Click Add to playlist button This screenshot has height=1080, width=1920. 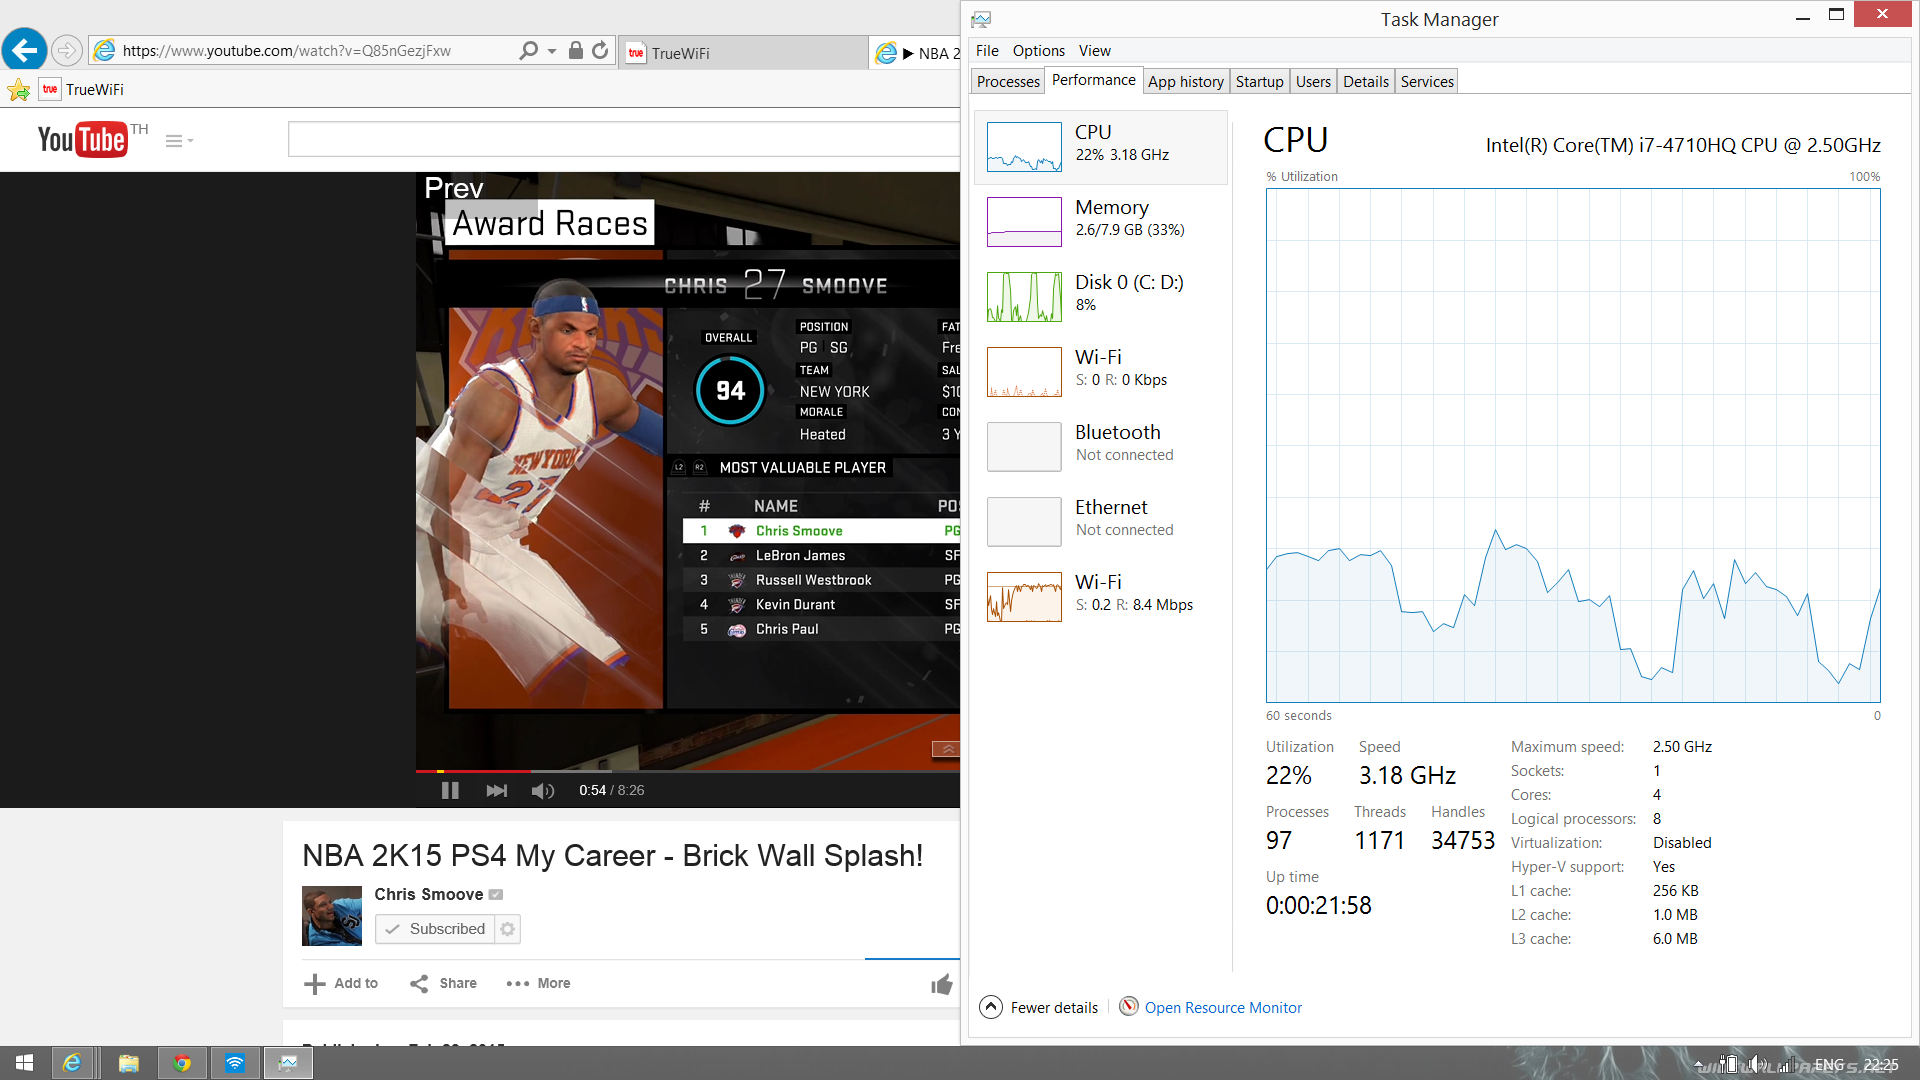click(341, 984)
